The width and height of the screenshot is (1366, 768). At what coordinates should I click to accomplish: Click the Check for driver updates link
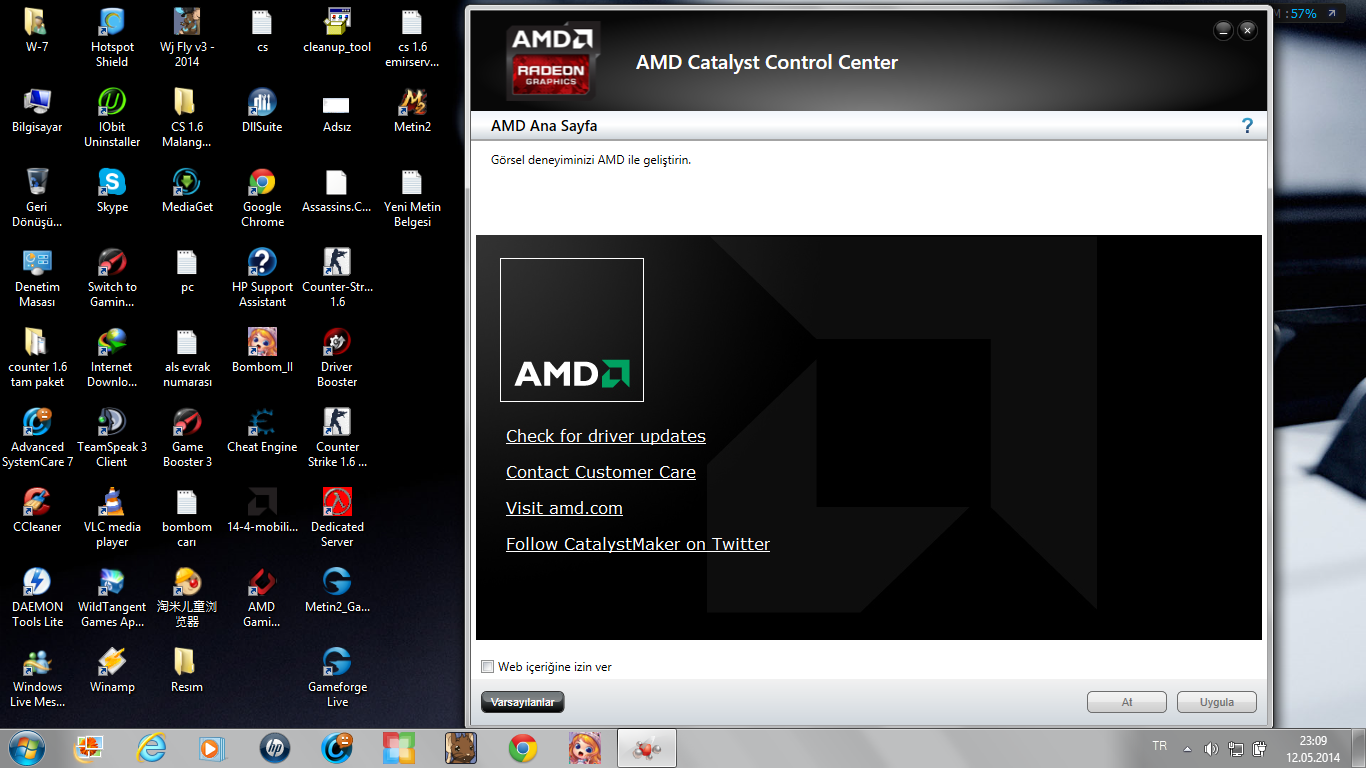click(x=605, y=436)
